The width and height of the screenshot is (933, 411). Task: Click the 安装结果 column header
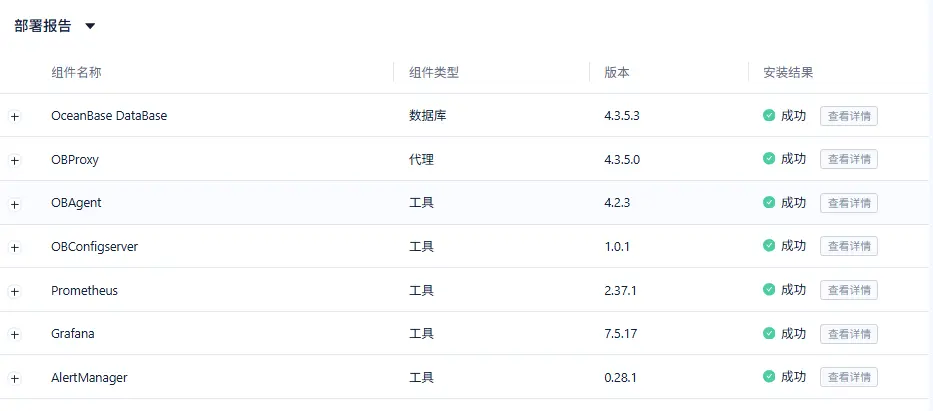(788, 73)
